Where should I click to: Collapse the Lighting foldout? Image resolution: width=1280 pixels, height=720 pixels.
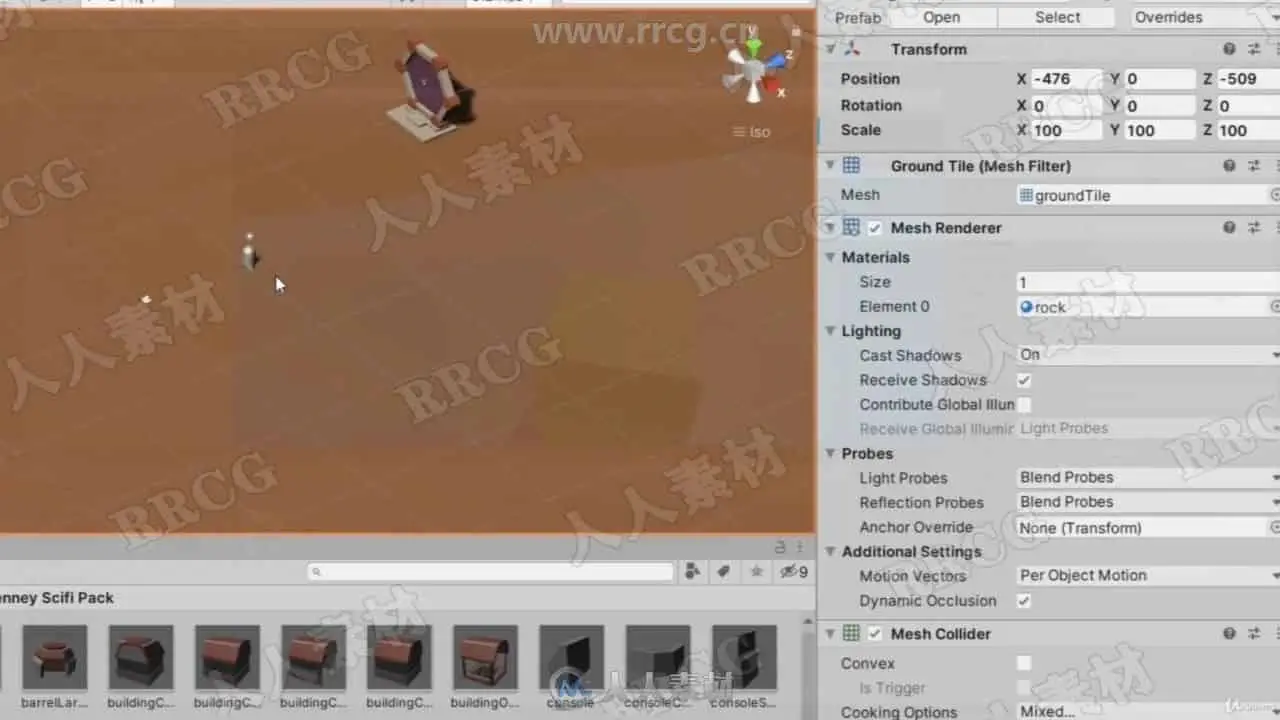830,331
